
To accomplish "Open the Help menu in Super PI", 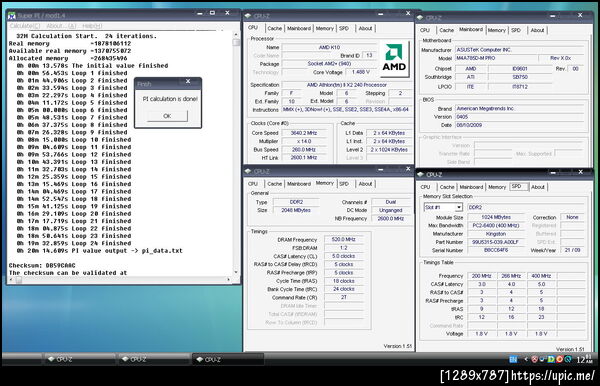I will 92,26.
